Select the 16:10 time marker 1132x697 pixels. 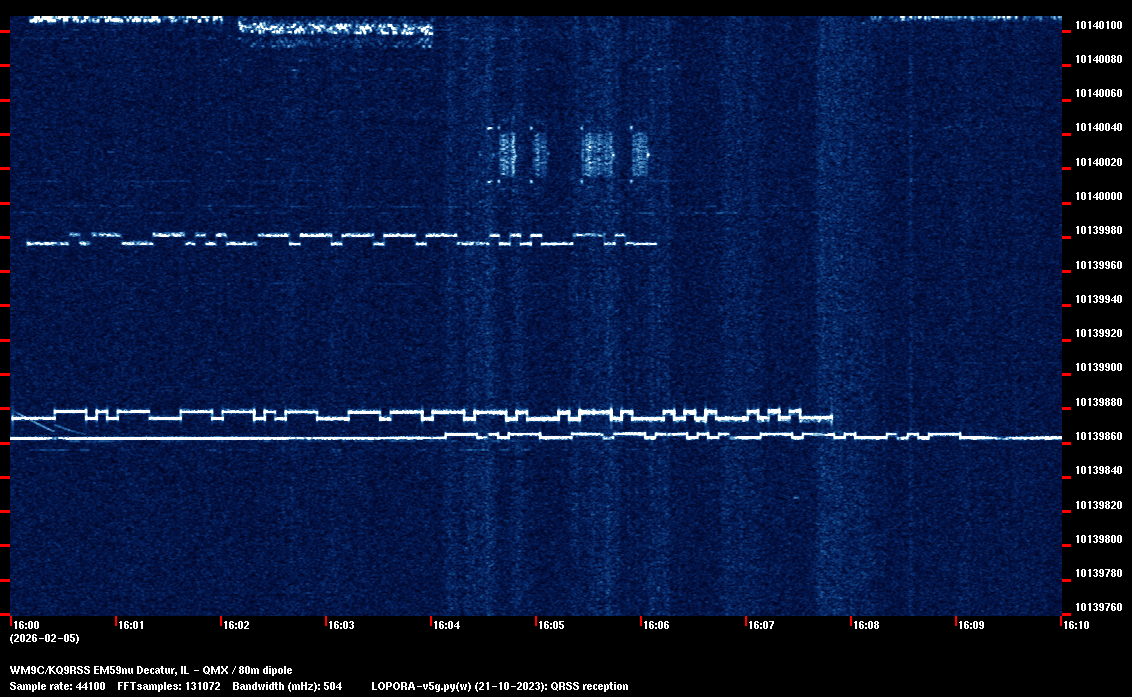1076,625
